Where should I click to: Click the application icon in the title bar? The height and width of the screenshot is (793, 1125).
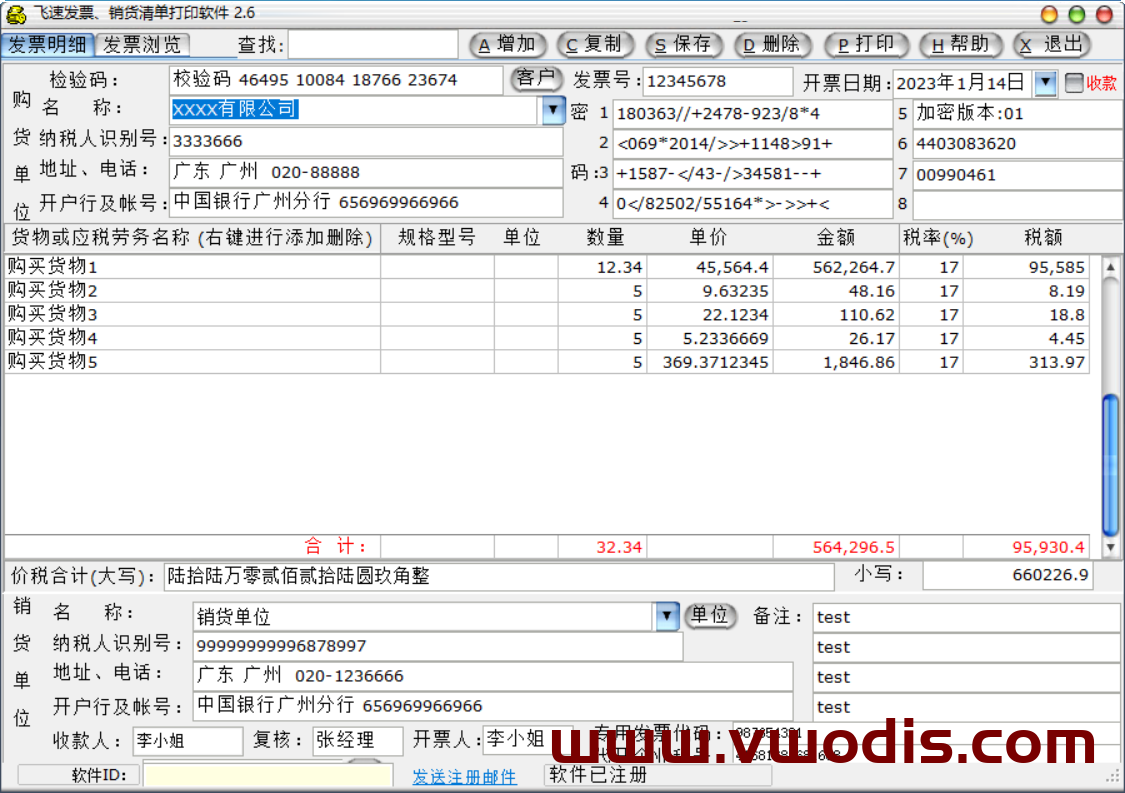point(14,13)
